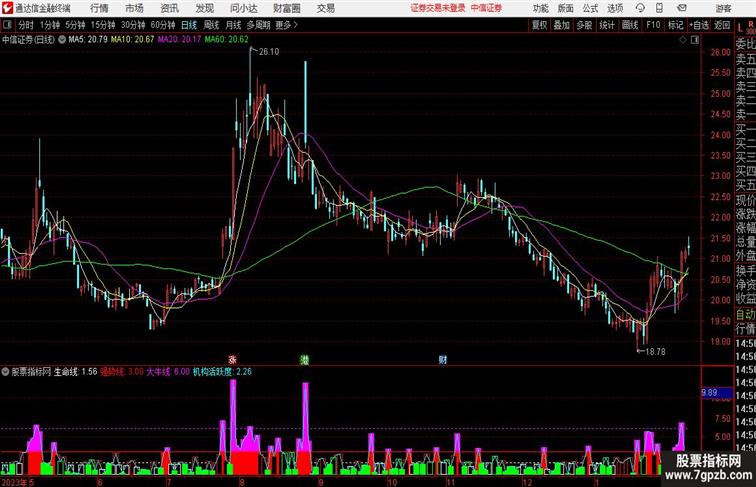Click the 返回 button
The height and width of the screenshot is (487, 756).
tap(722, 25)
